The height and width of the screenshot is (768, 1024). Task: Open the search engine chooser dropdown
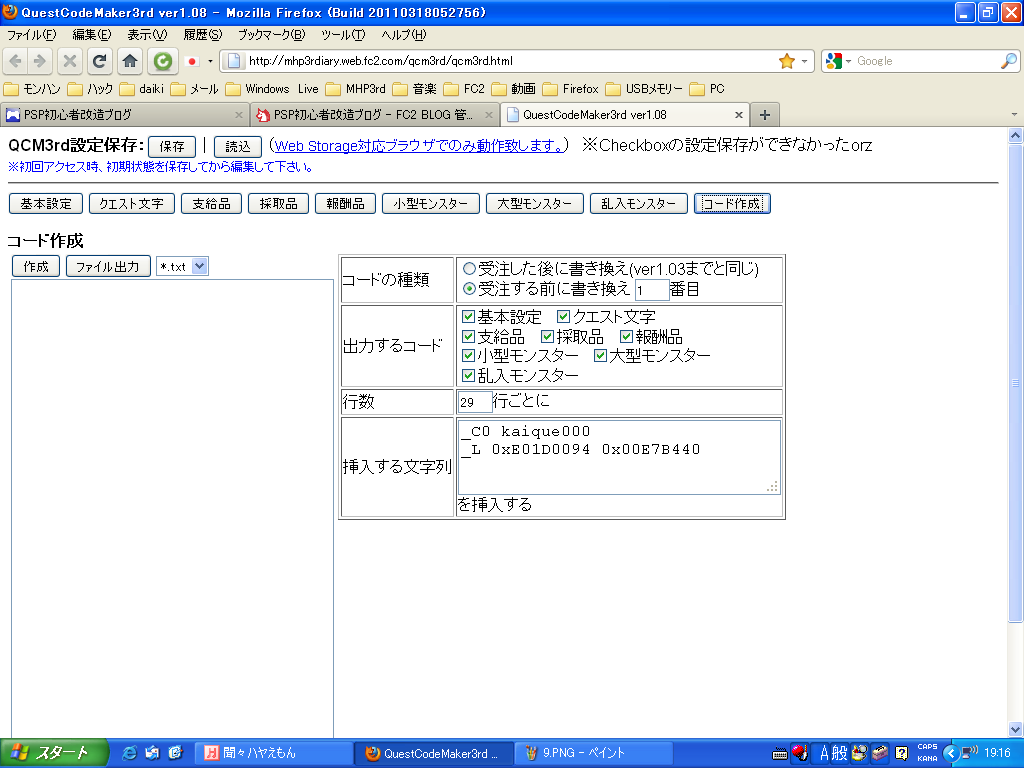pyautogui.click(x=848, y=61)
